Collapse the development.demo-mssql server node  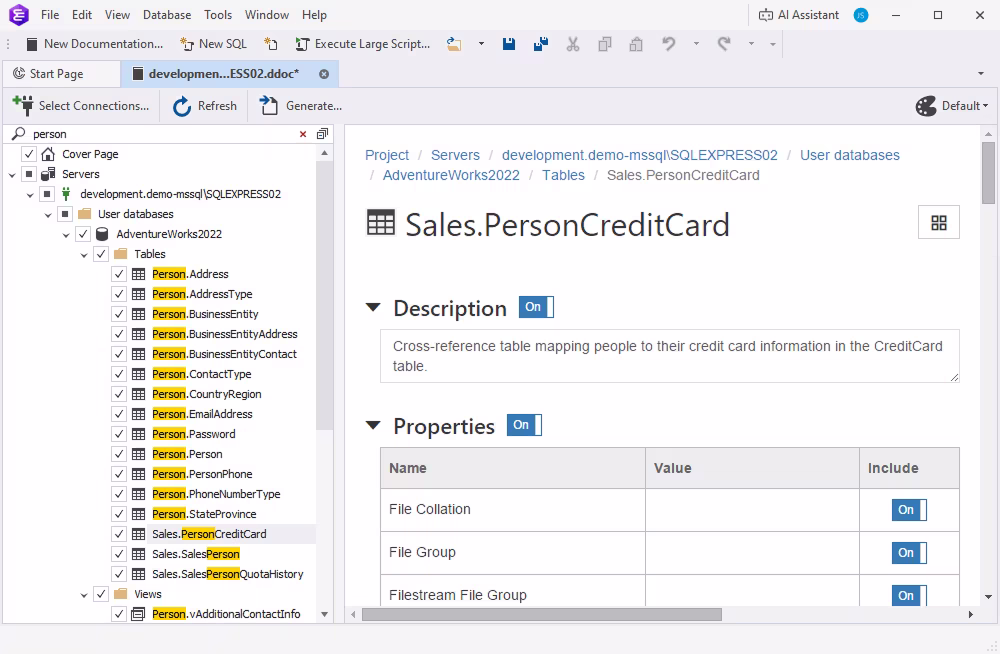[30, 195]
